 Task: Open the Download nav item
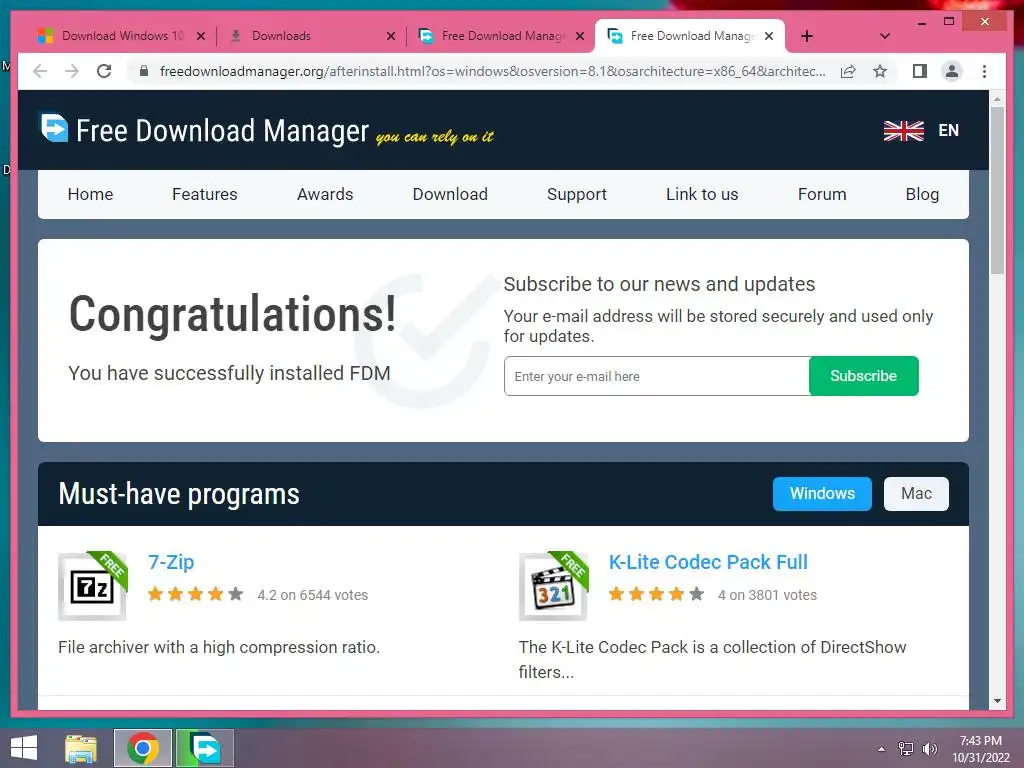[450, 194]
